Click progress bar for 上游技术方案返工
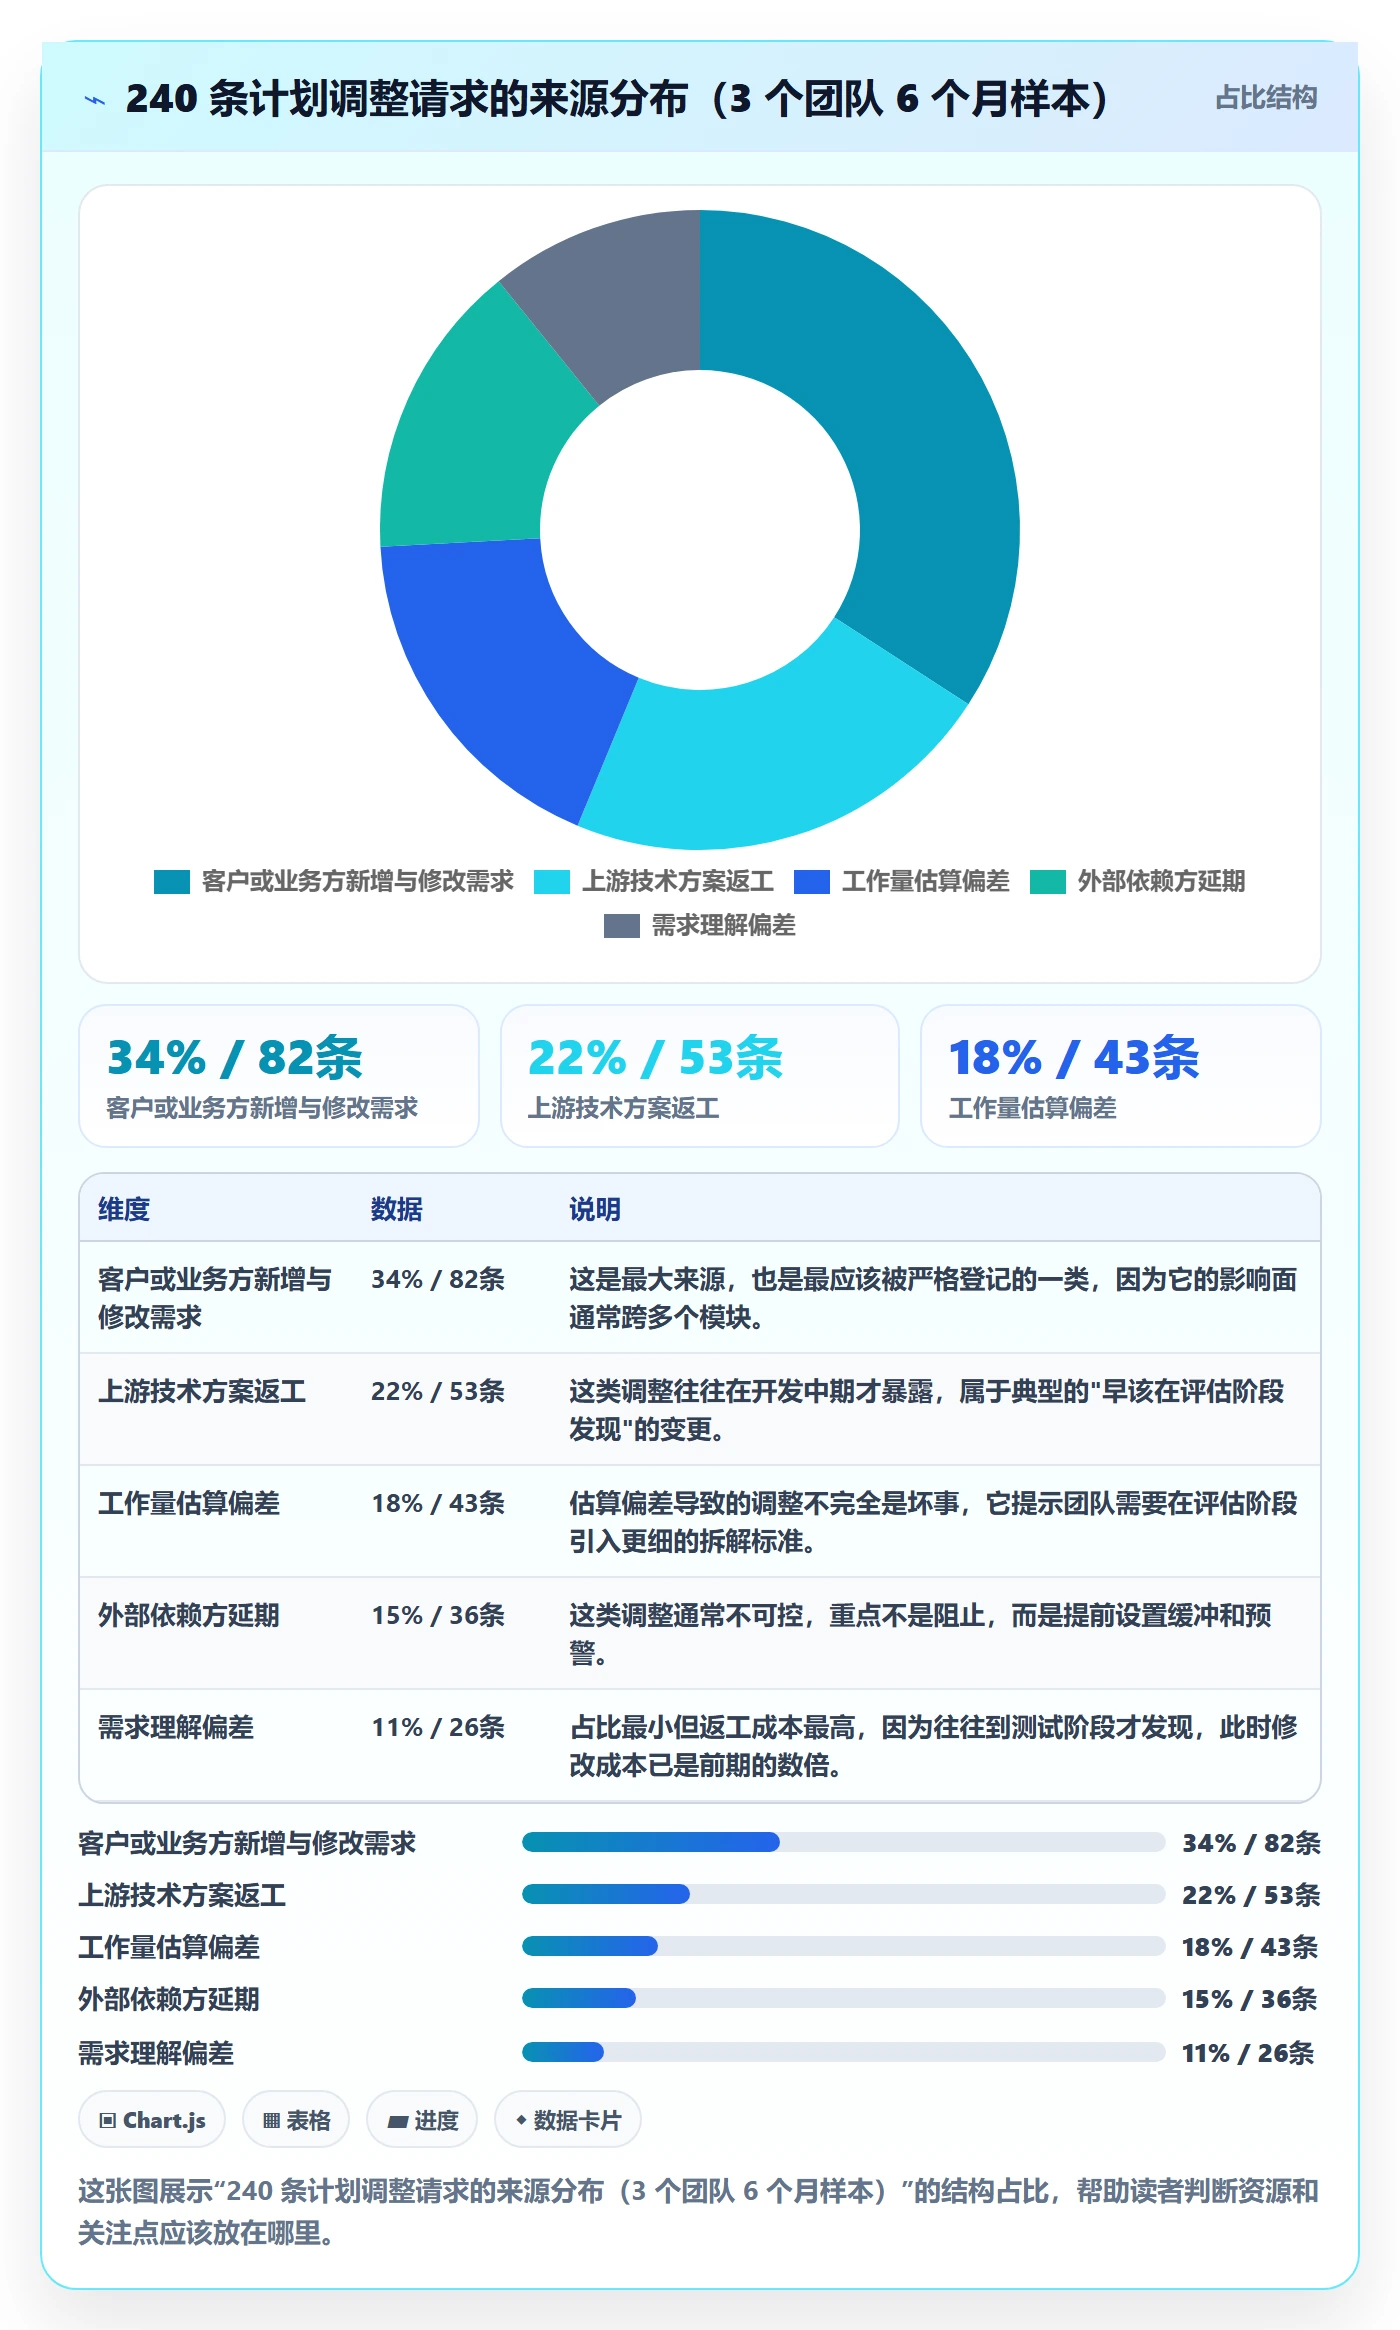Viewport: 1400px width, 2330px height. pos(843,1894)
